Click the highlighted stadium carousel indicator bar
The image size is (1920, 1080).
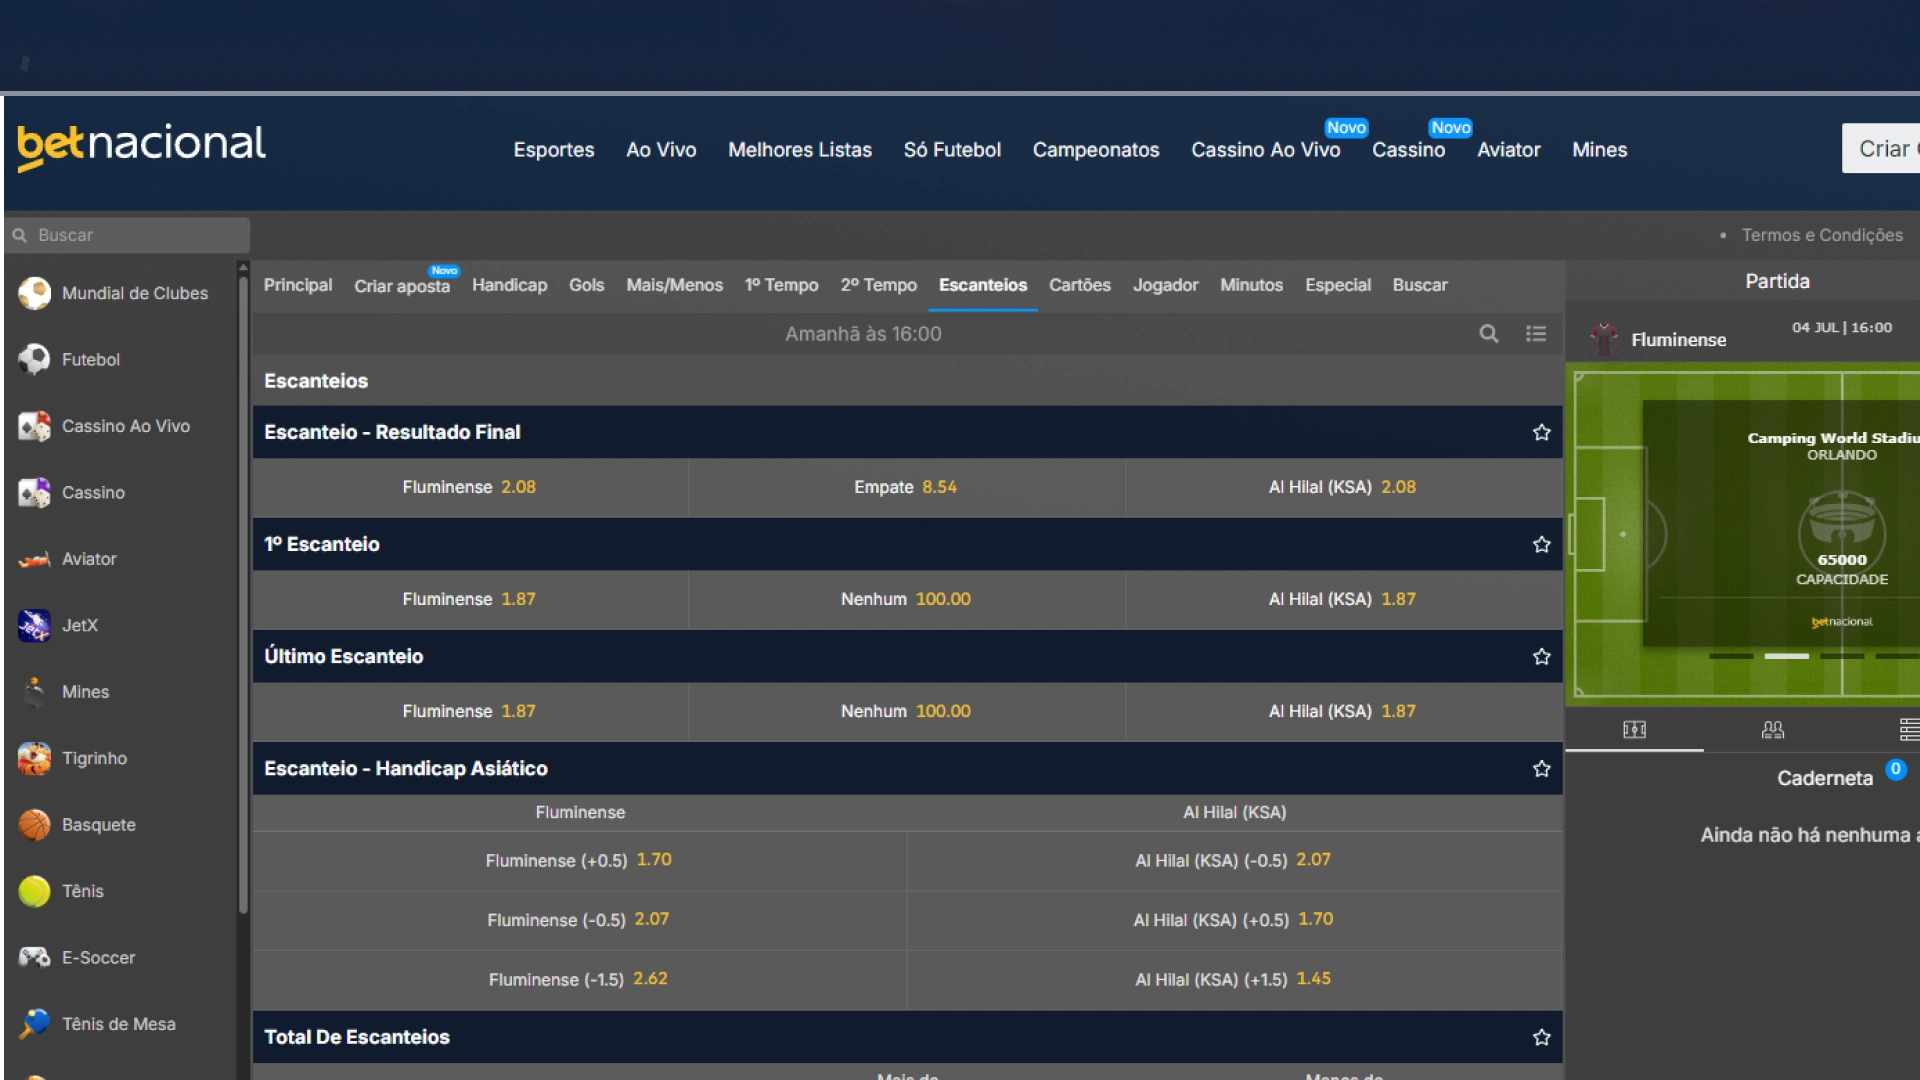click(x=1786, y=656)
